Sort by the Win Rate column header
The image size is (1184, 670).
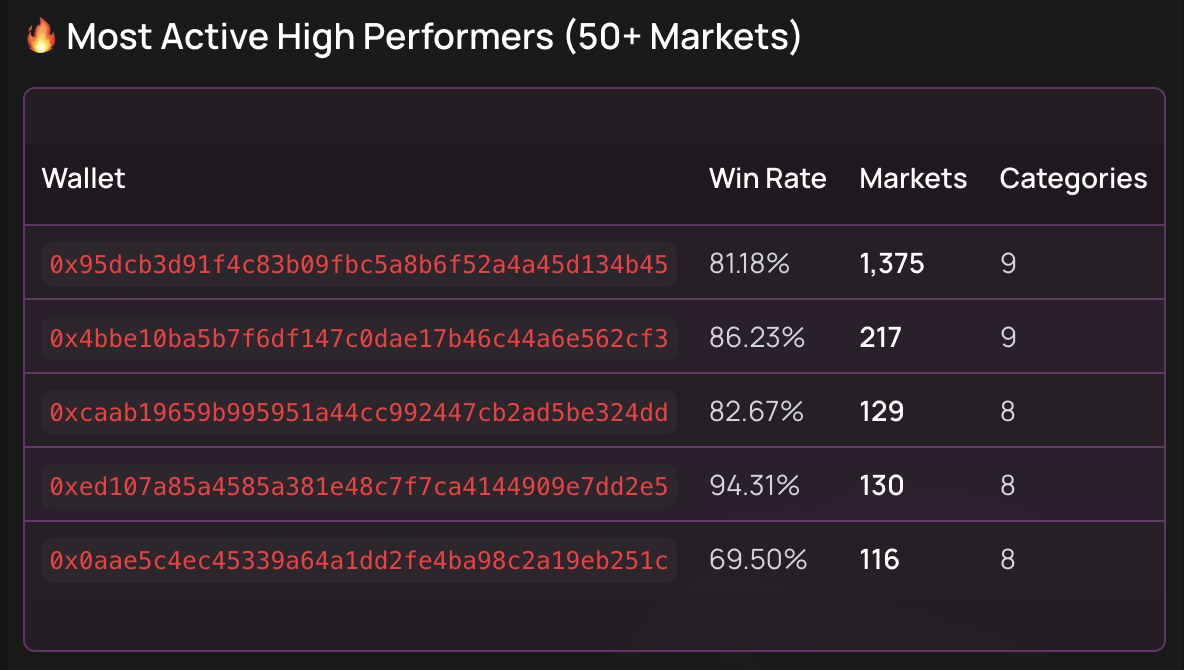pyautogui.click(x=767, y=179)
